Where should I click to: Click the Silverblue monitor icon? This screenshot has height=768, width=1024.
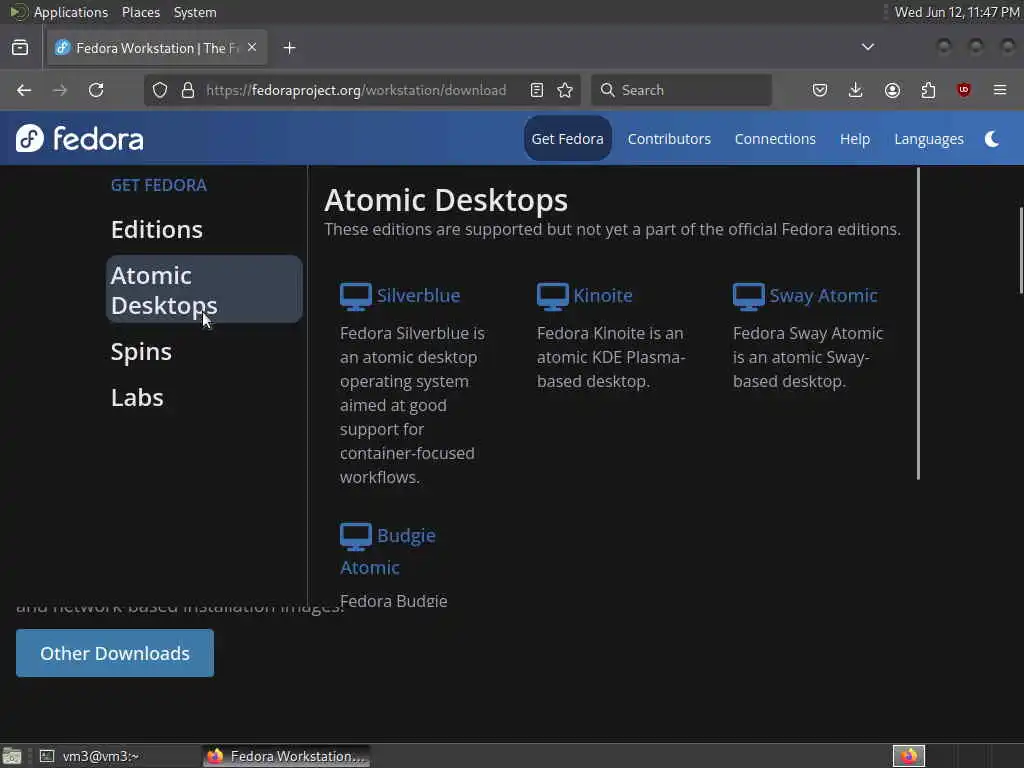[356, 296]
